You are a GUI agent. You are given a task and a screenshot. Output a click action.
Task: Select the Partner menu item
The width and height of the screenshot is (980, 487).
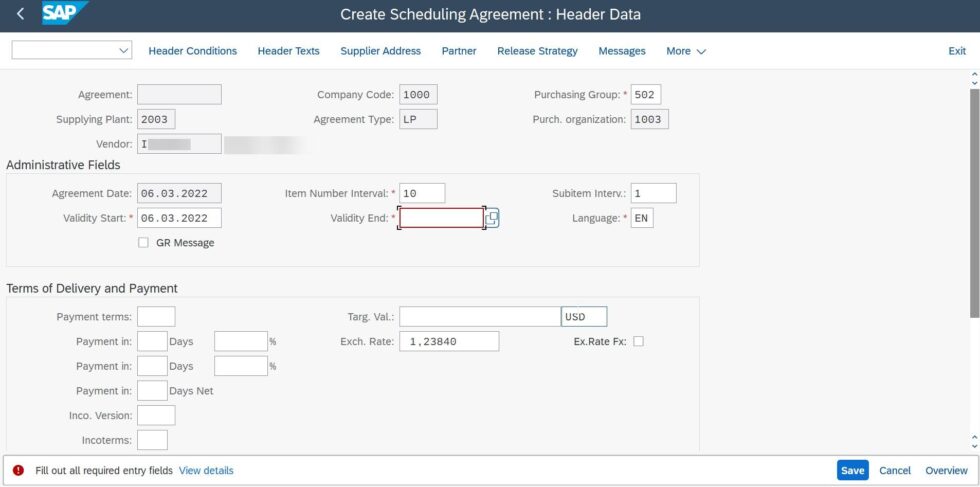click(x=459, y=51)
